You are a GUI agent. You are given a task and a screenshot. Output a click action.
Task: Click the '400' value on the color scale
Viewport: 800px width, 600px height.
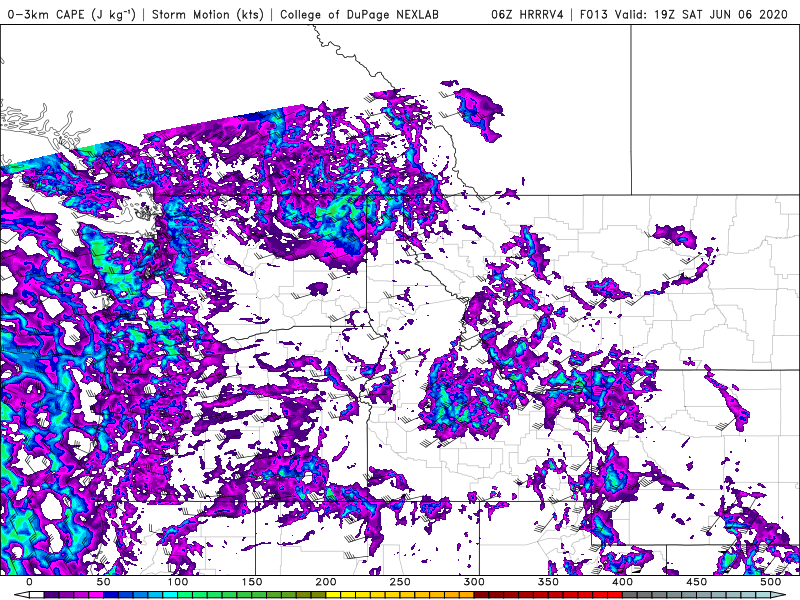[622, 582]
